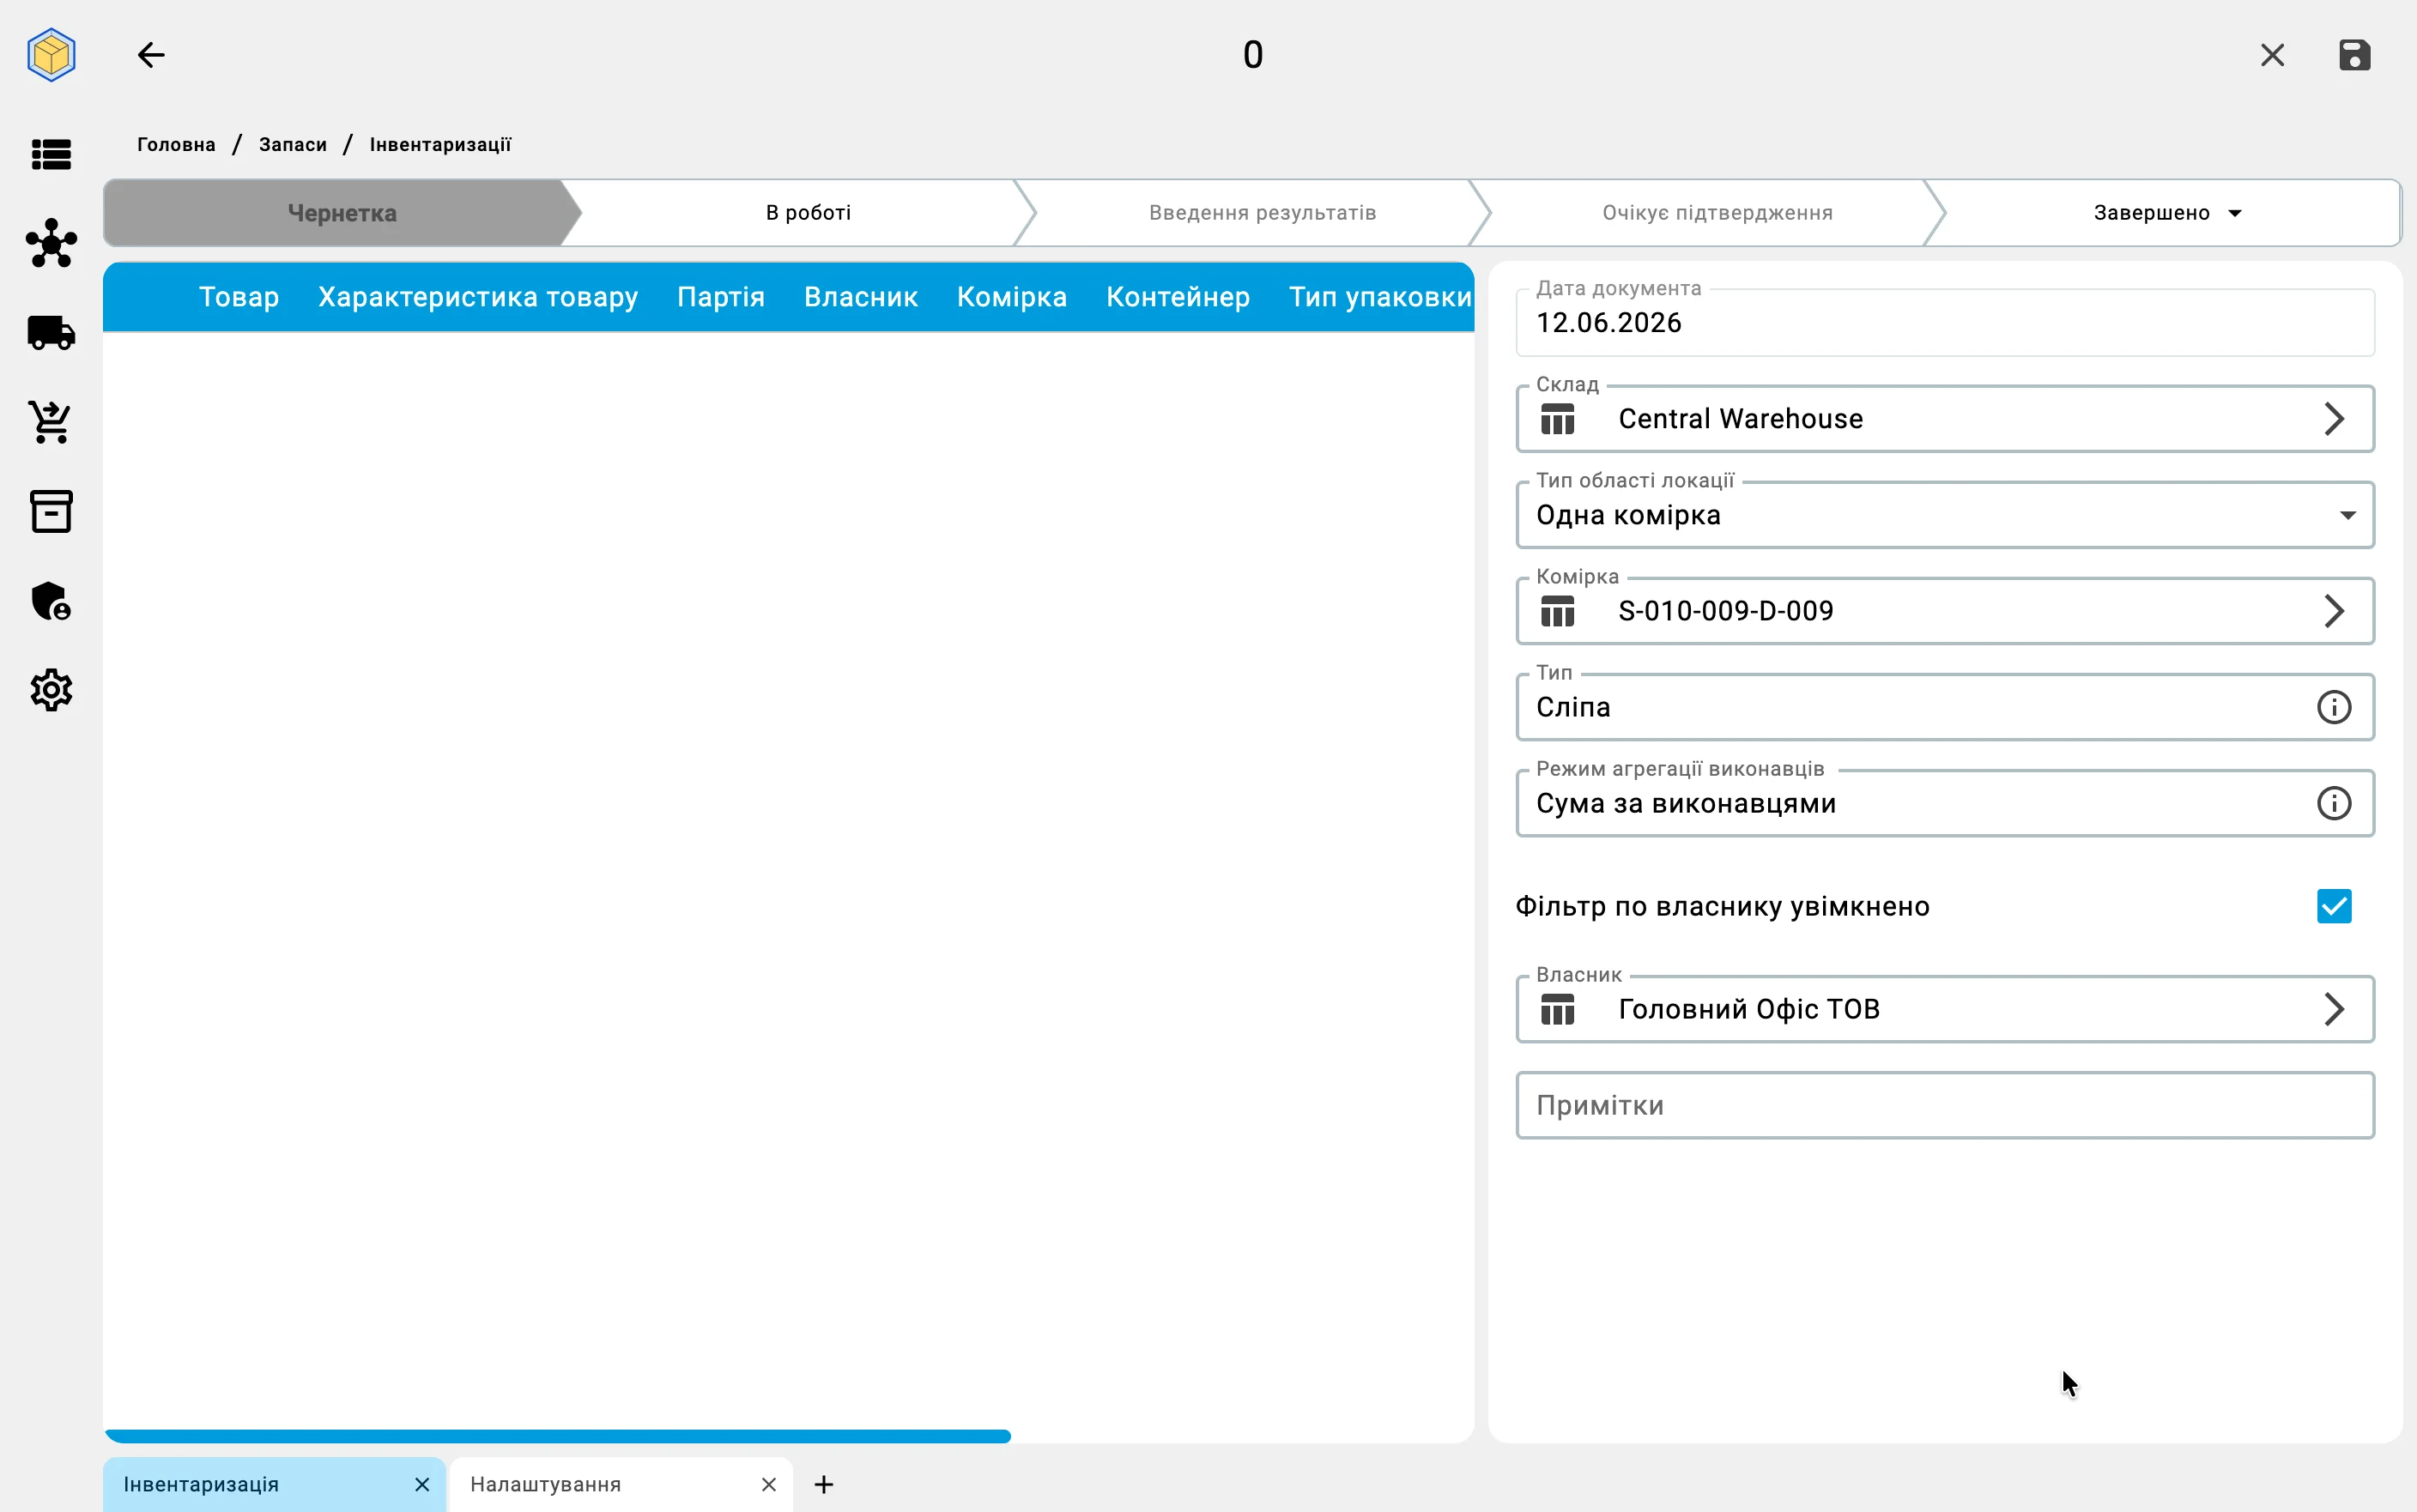The width and height of the screenshot is (2417, 1512).
Task: Add a new tab with plus button
Action: point(823,1484)
